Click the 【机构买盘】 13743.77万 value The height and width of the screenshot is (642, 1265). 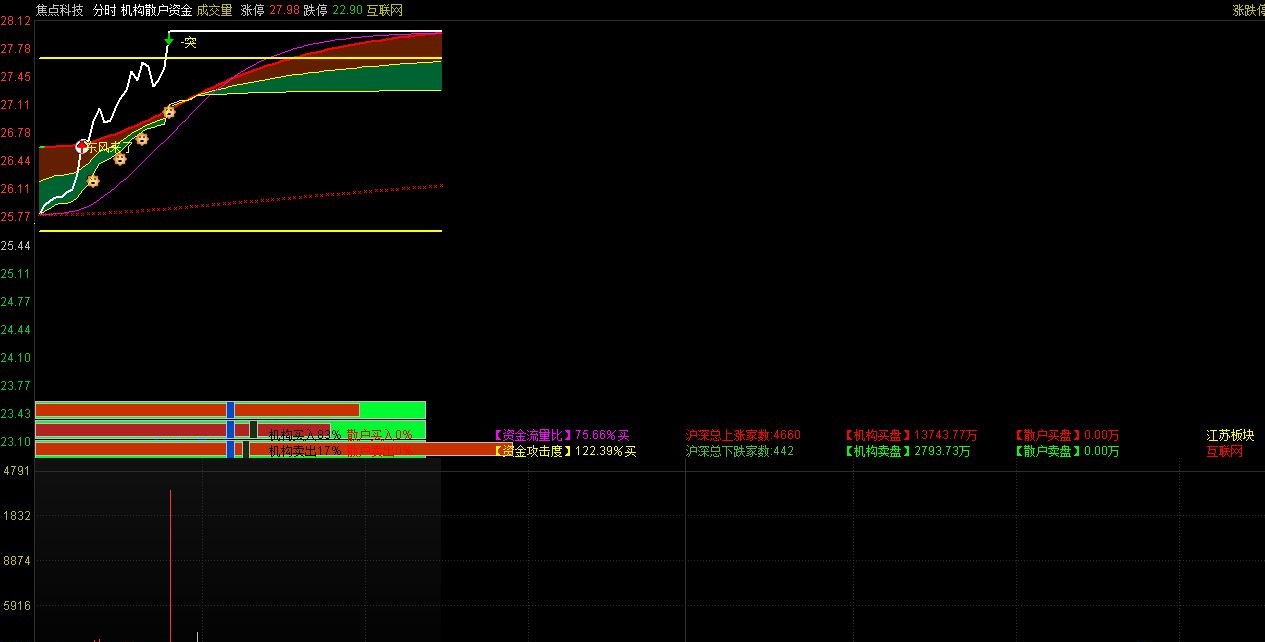click(x=911, y=435)
